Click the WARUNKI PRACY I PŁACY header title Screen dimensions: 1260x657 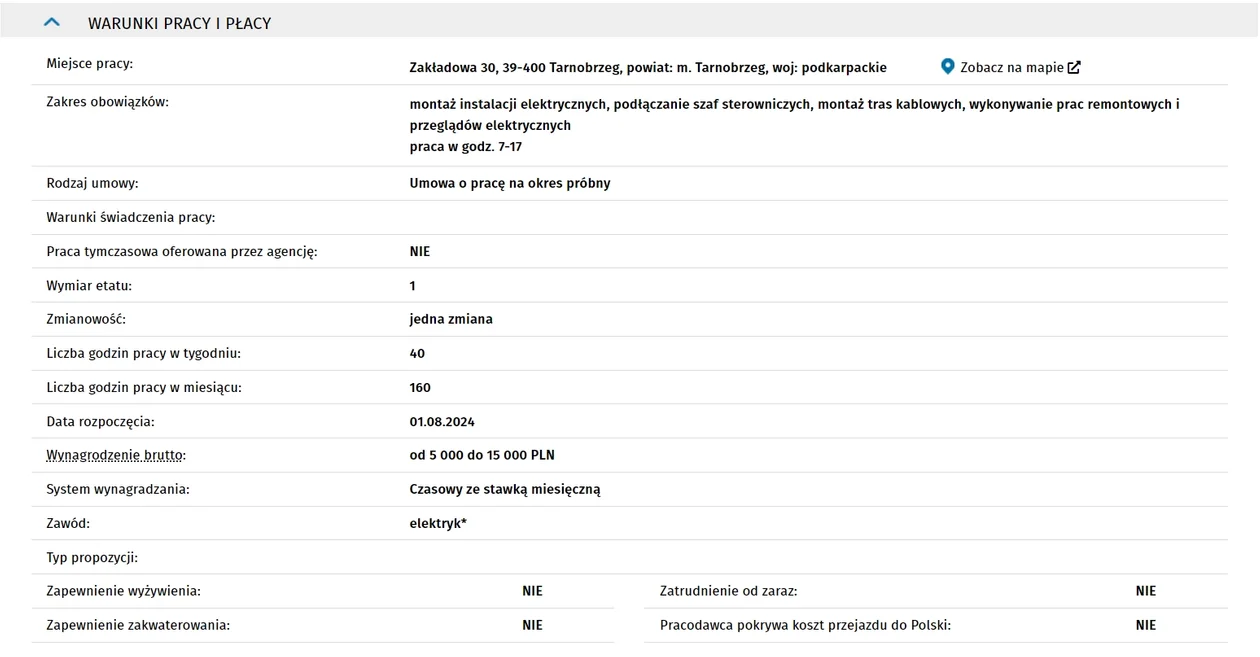[x=180, y=23]
